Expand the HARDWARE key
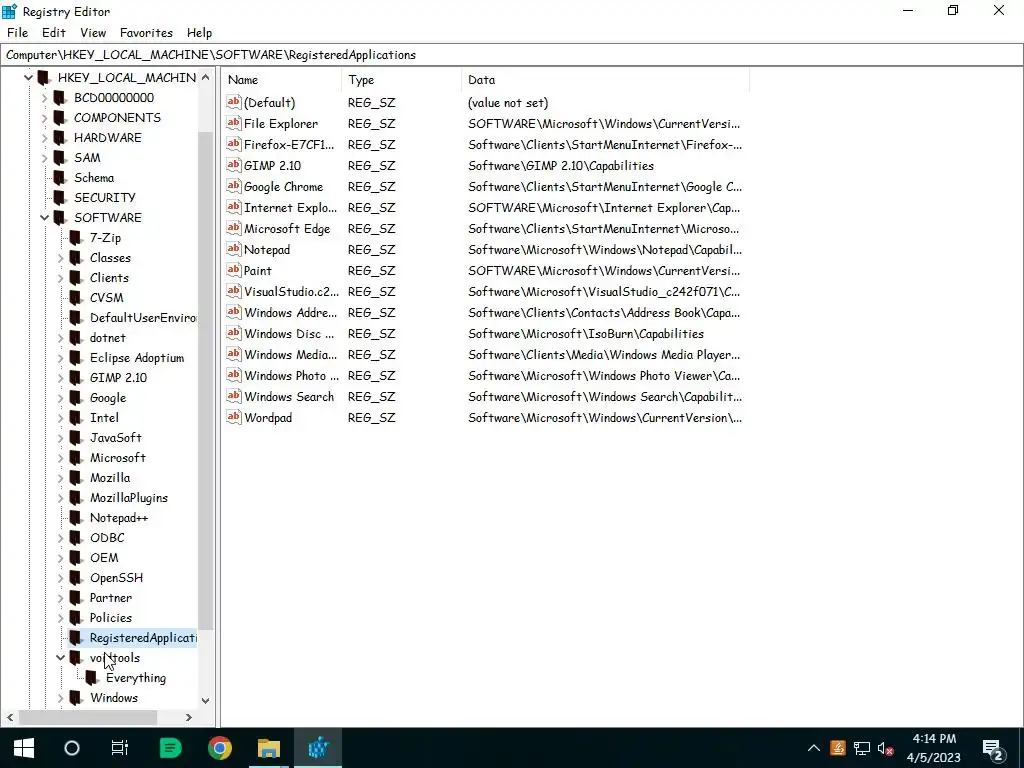The width and height of the screenshot is (1024, 768). coord(44,138)
